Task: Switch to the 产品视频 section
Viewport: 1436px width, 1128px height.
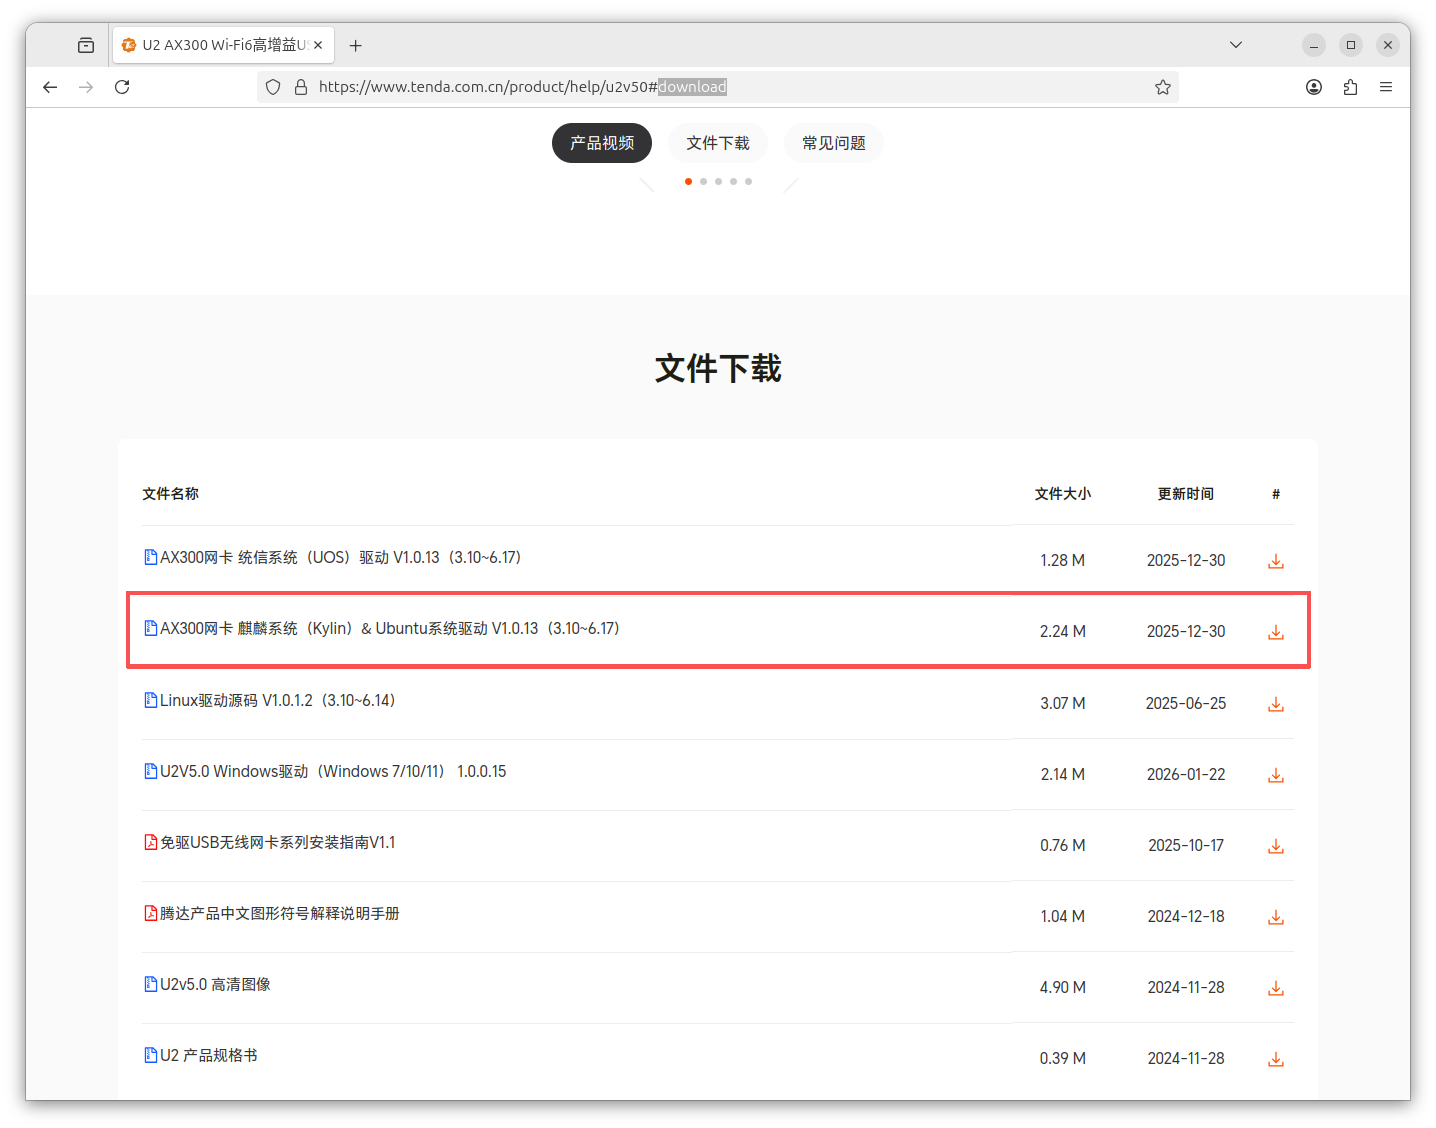Action: coord(601,142)
